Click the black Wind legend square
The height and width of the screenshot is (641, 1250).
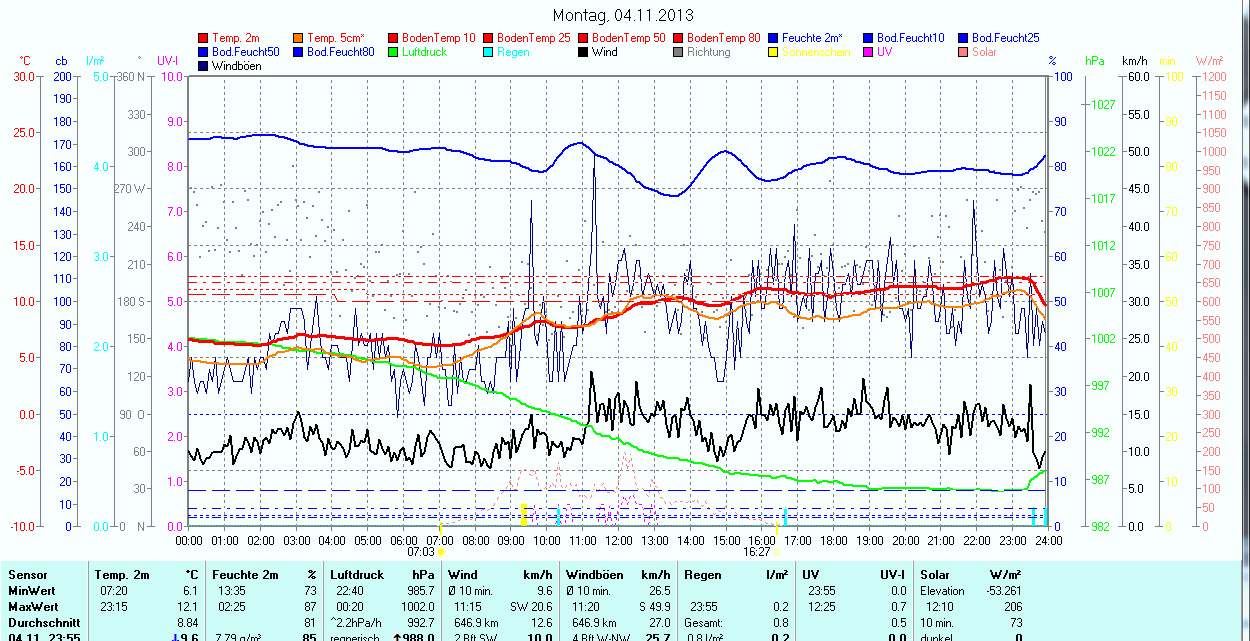click(x=583, y=52)
